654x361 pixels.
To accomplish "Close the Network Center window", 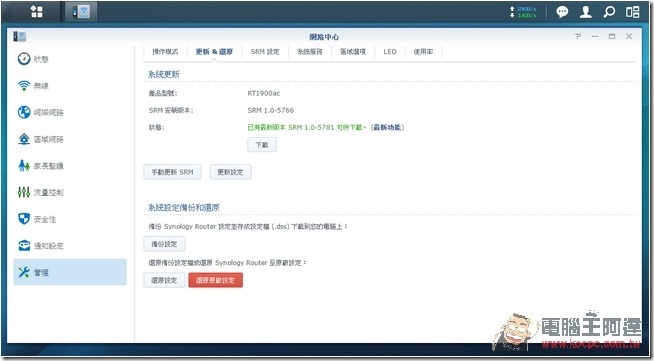I will click(x=629, y=37).
